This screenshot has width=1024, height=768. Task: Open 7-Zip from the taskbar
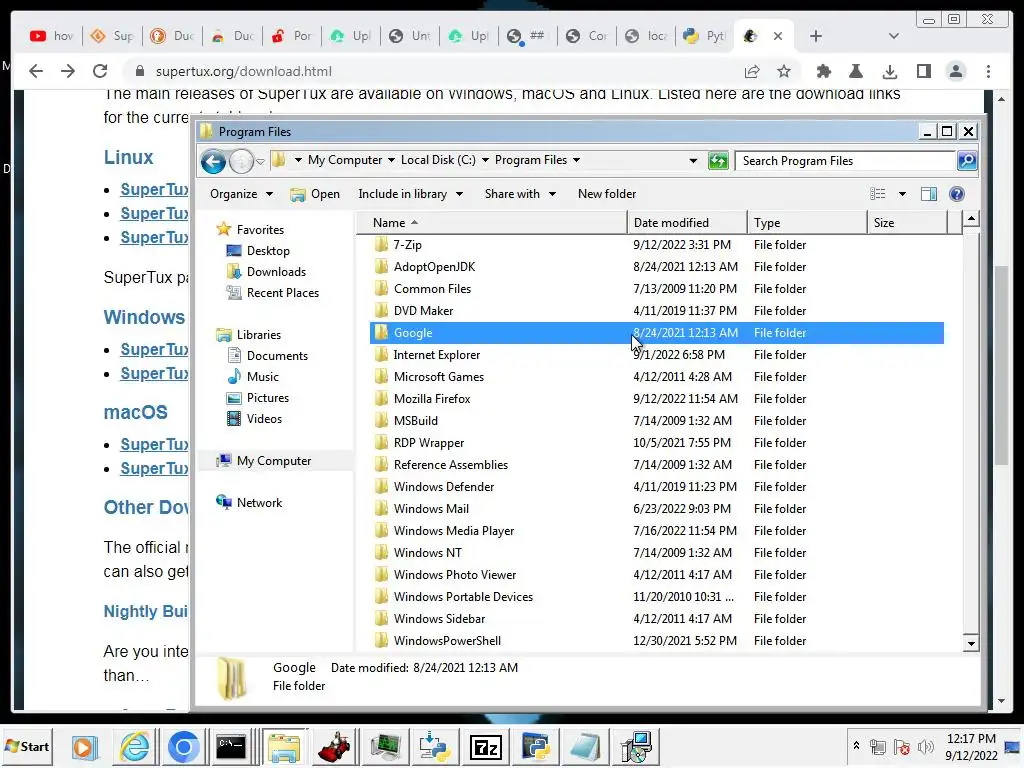(485, 746)
